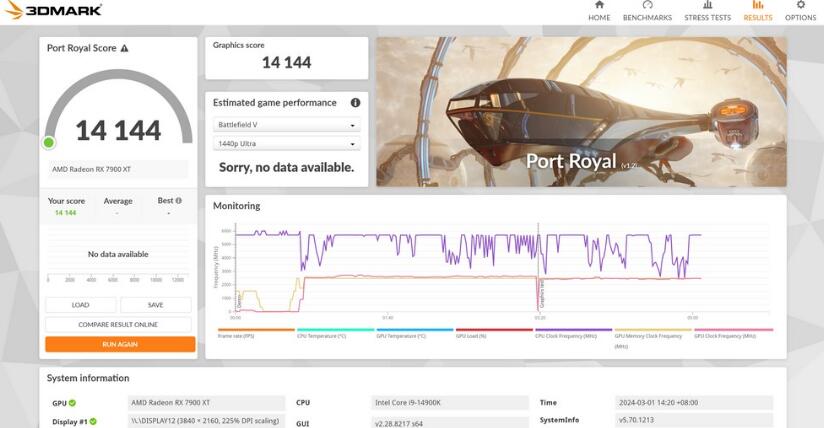
Task: Click the System information heading
Action: coord(88,378)
